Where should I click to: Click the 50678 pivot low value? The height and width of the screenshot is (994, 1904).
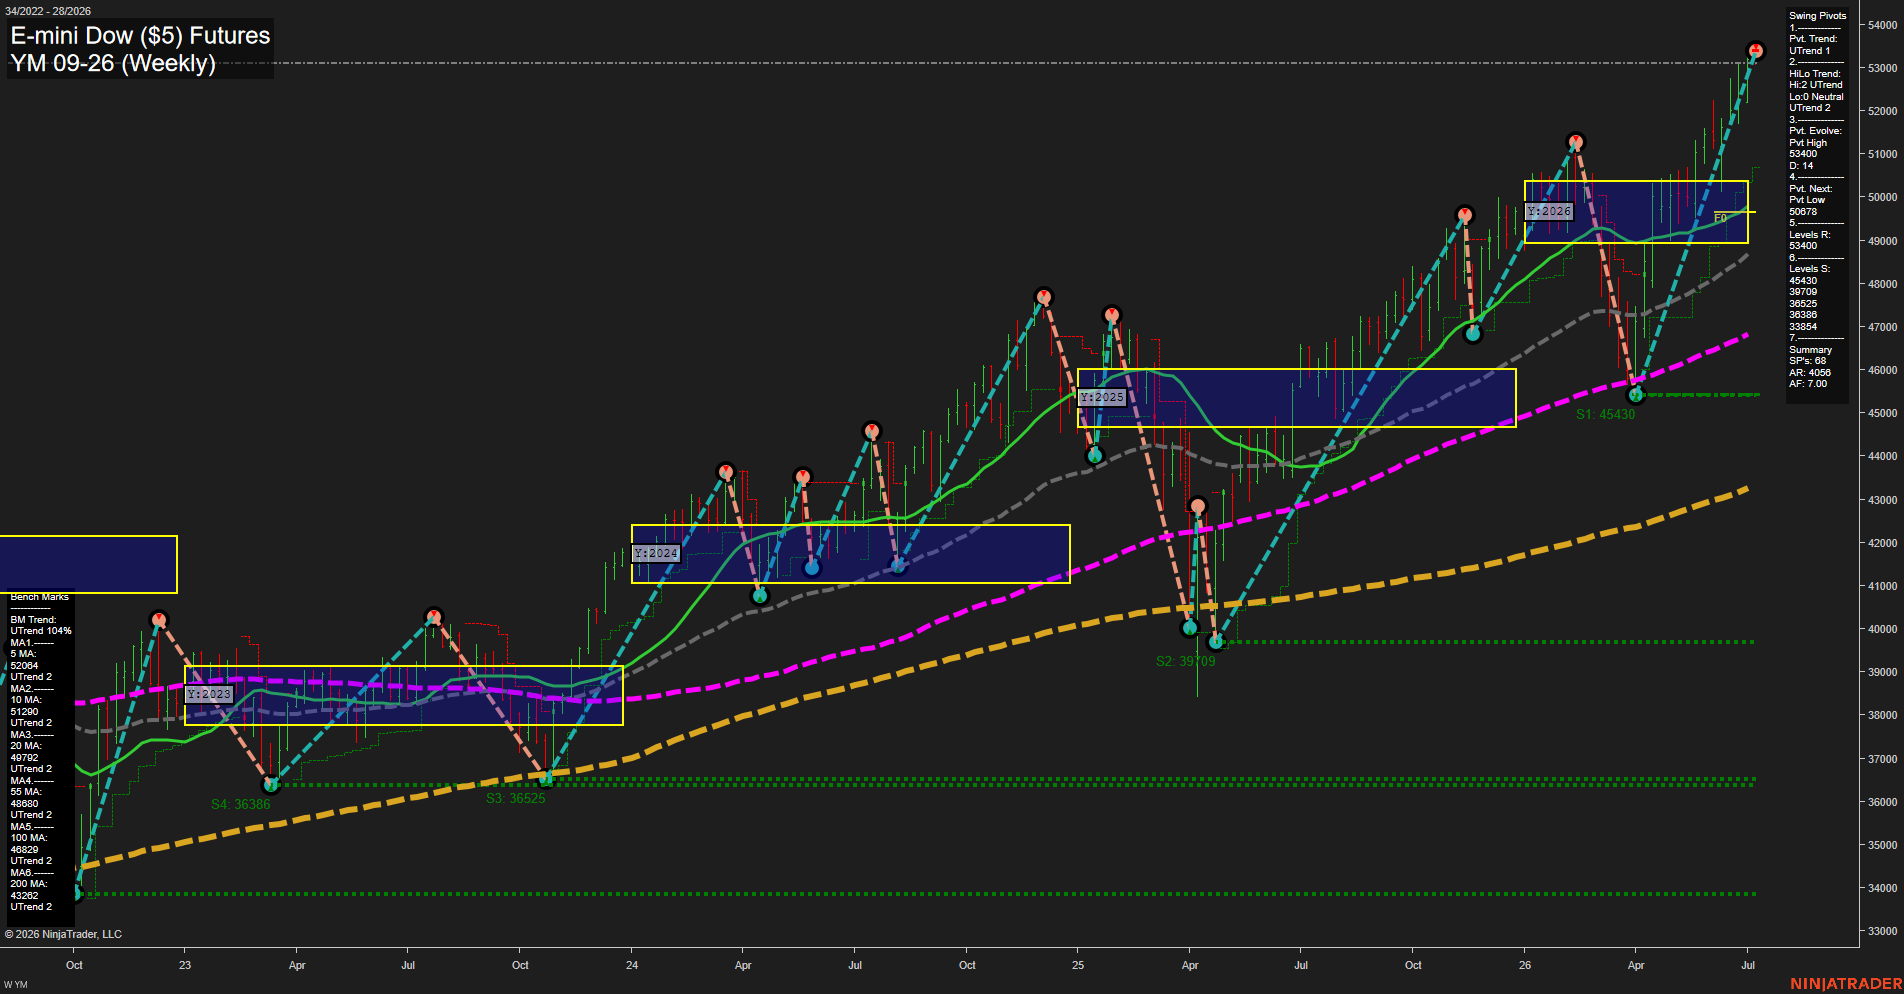1803,212
